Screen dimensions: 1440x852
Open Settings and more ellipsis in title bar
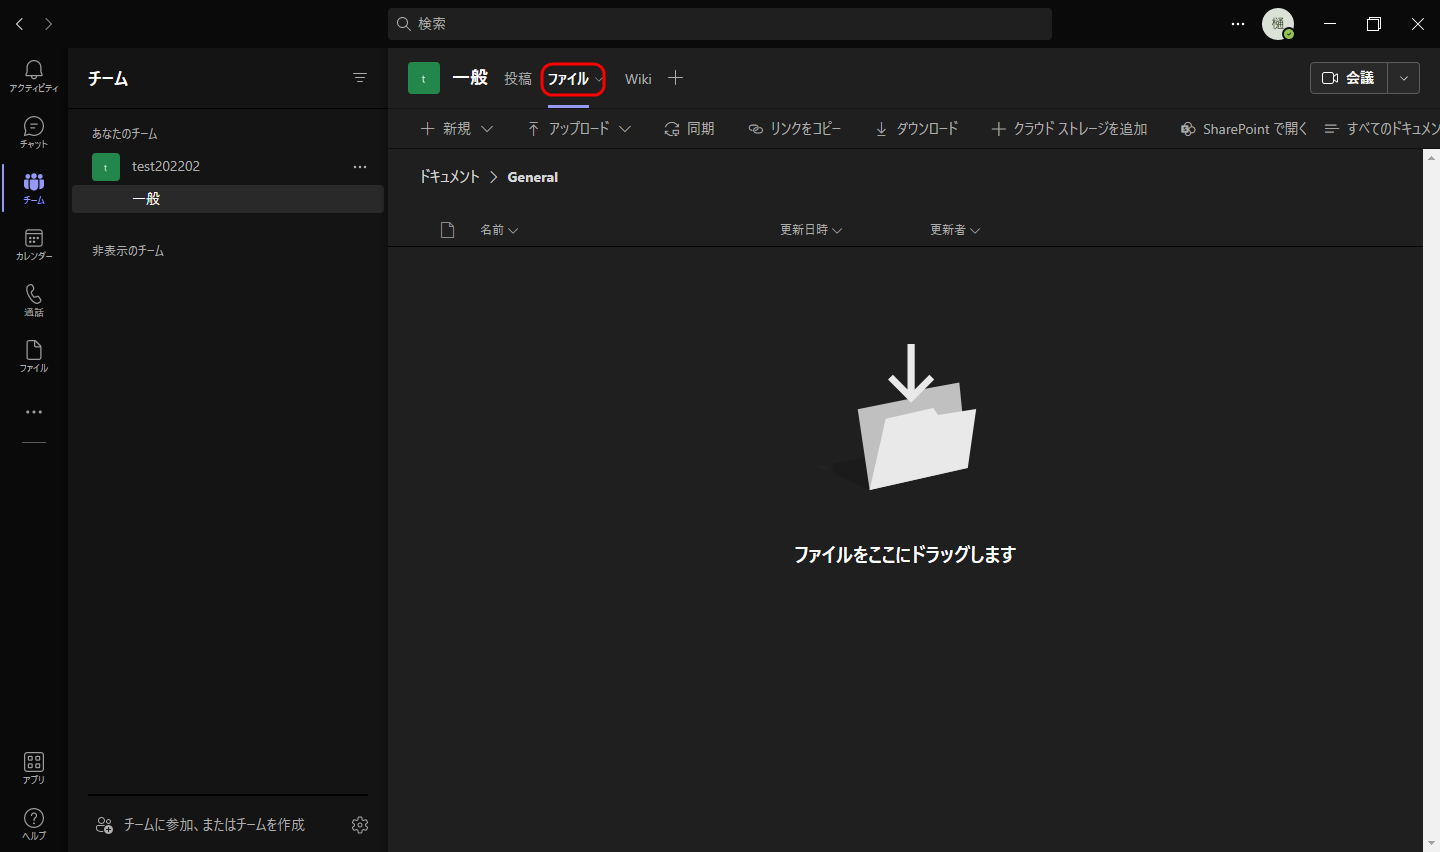1238,24
